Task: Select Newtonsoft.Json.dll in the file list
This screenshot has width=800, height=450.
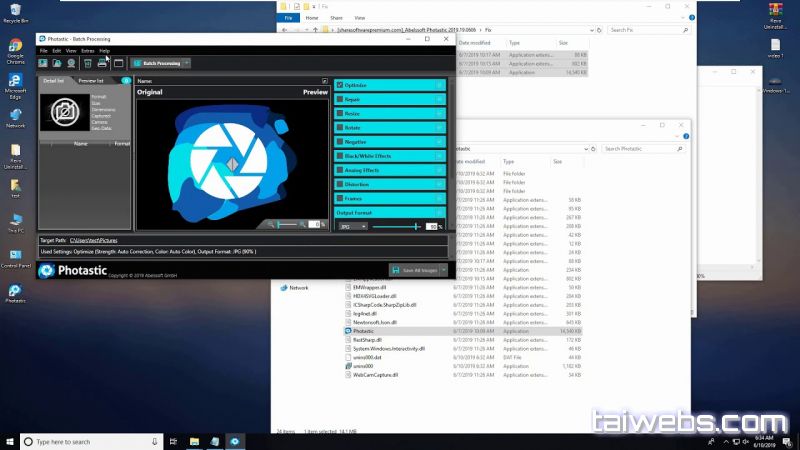Action: click(375, 322)
